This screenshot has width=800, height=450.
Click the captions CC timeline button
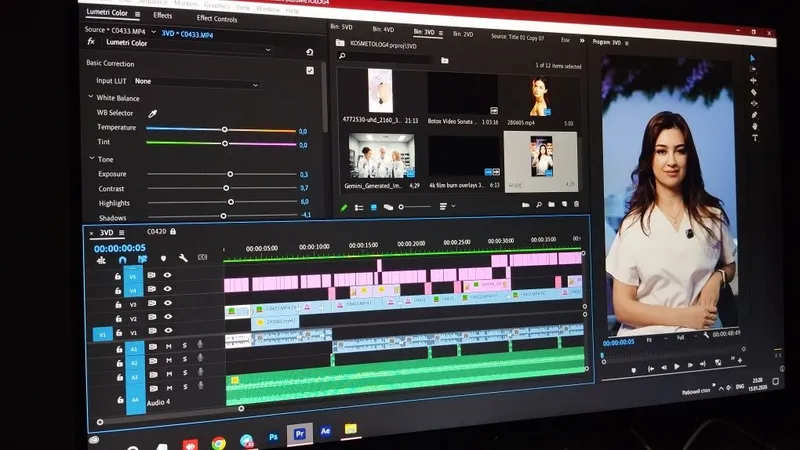point(203,257)
